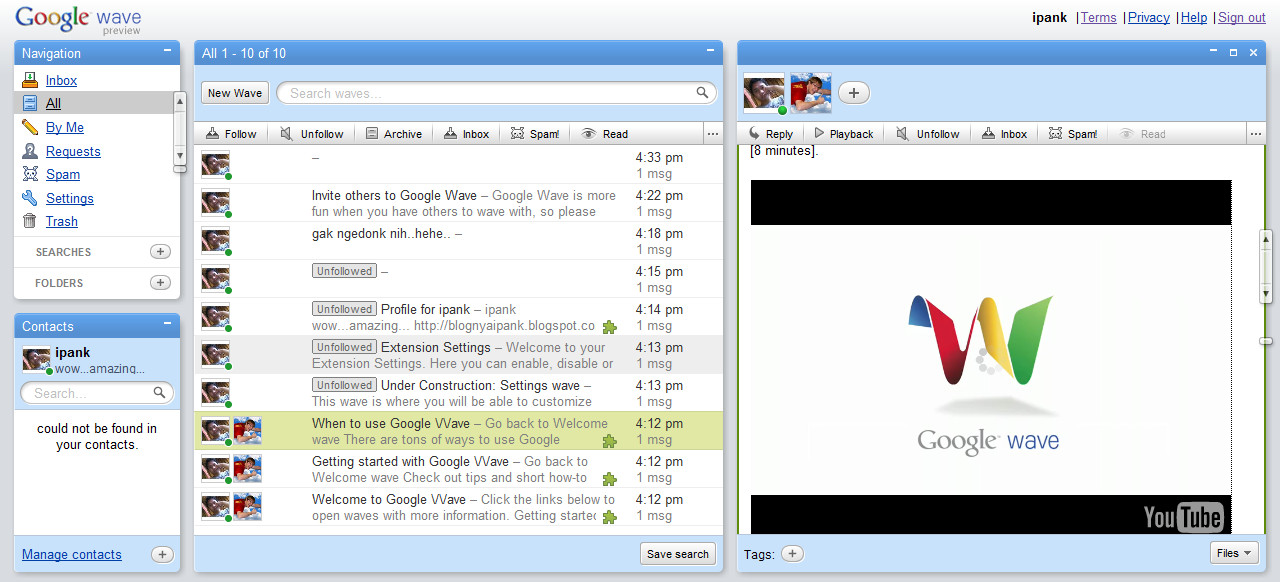Add a tag with the plus button

792,553
